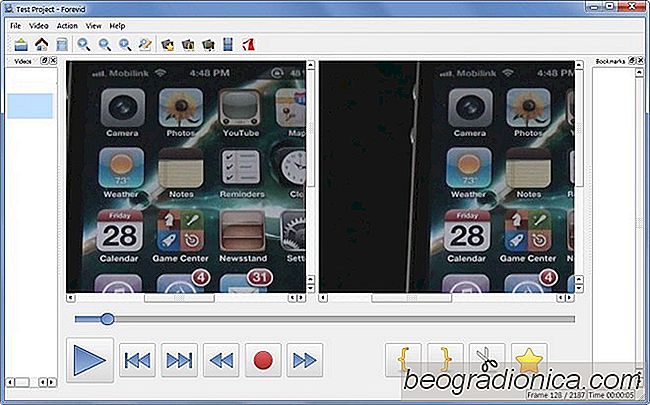Image resolution: width=650 pixels, height=405 pixels.
Task: Set selection end with the closing brace button
Action: 445,359
